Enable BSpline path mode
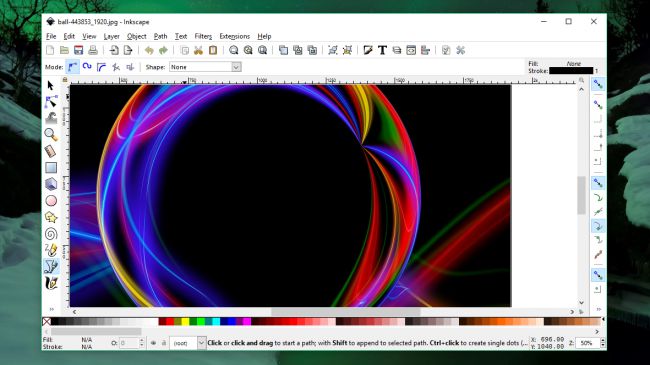Image resolution: width=650 pixels, height=365 pixels. click(x=101, y=67)
